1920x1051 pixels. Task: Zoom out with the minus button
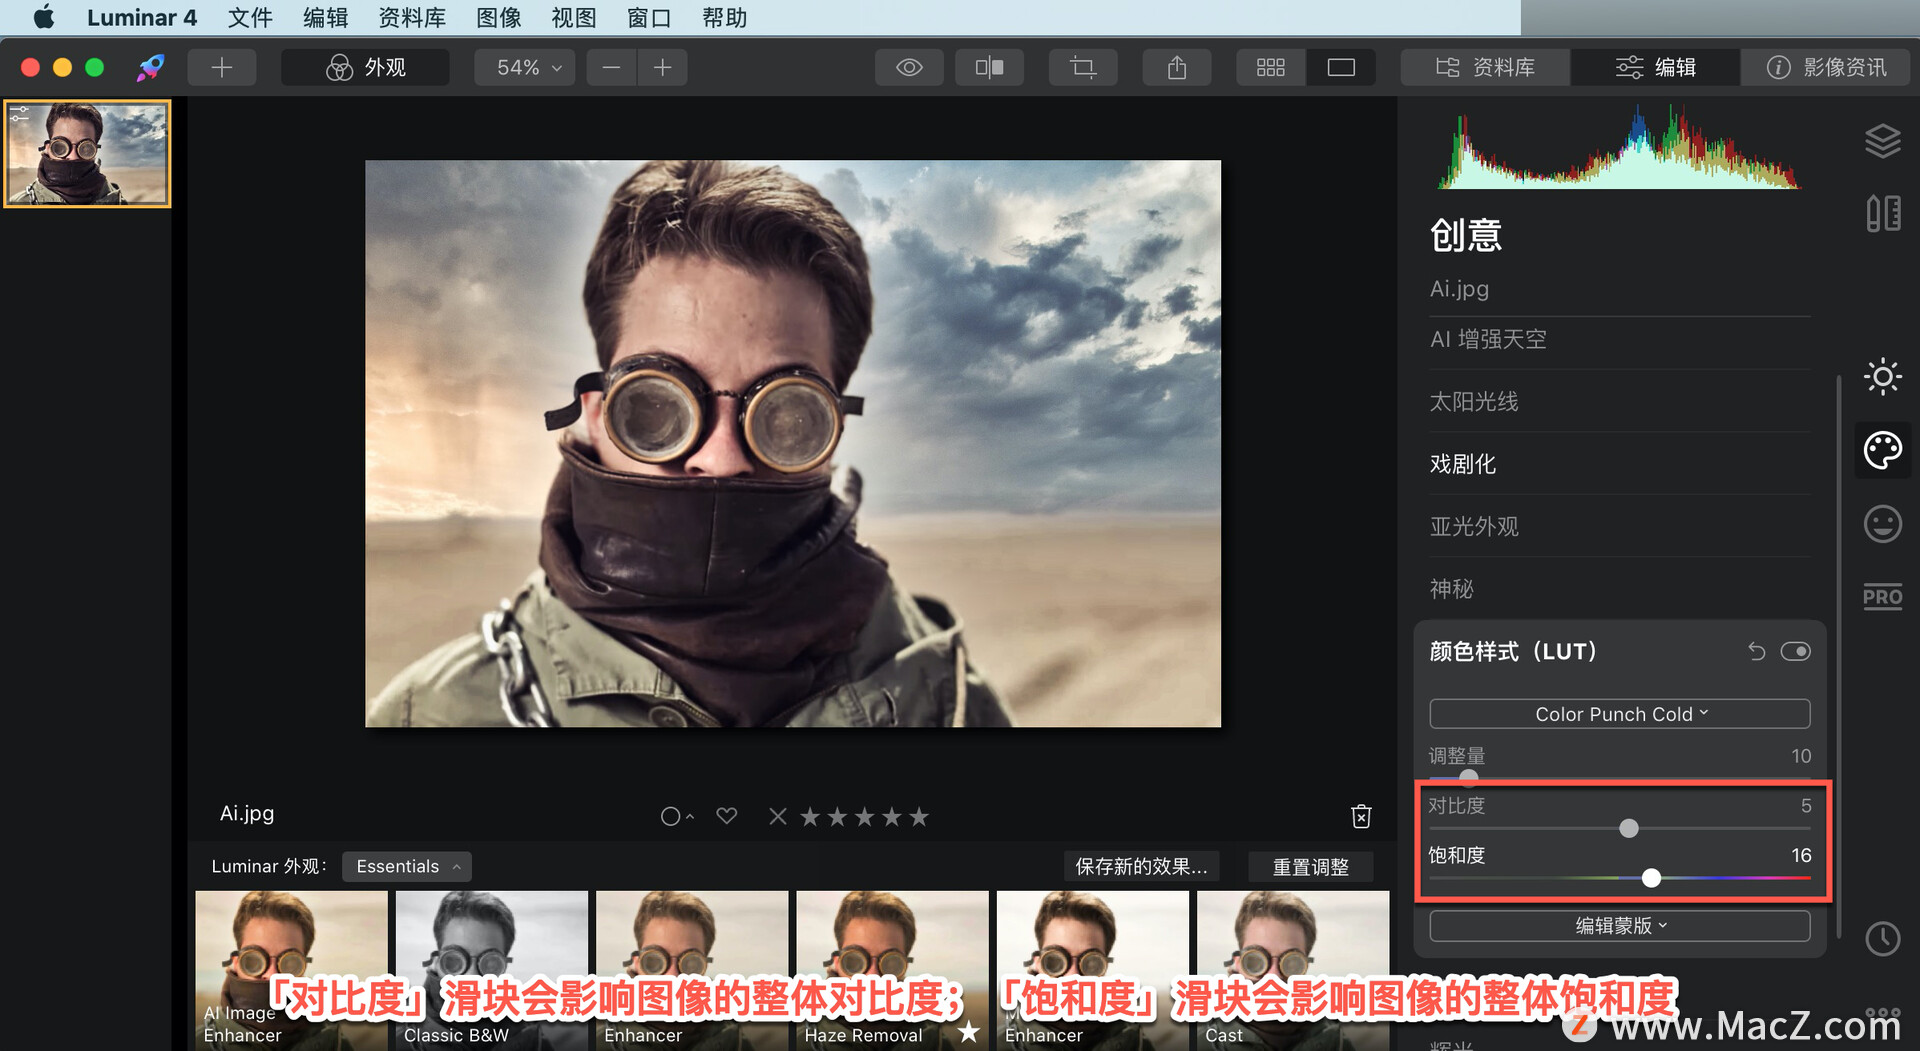coord(611,67)
